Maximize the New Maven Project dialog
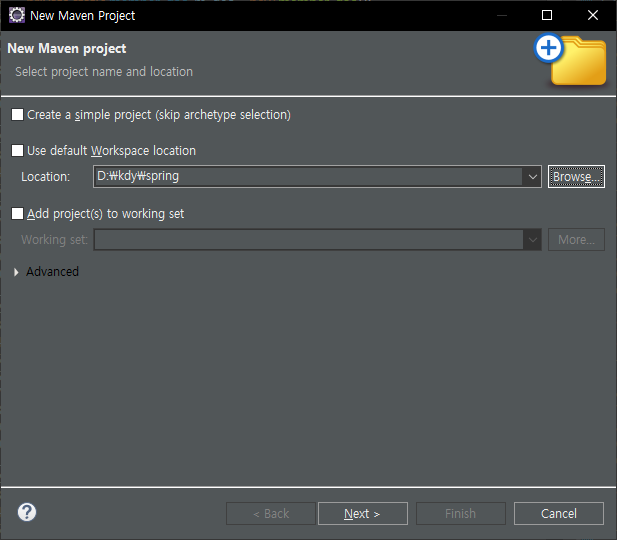This screenshot has height=540, width=617. tap(547, 15)
